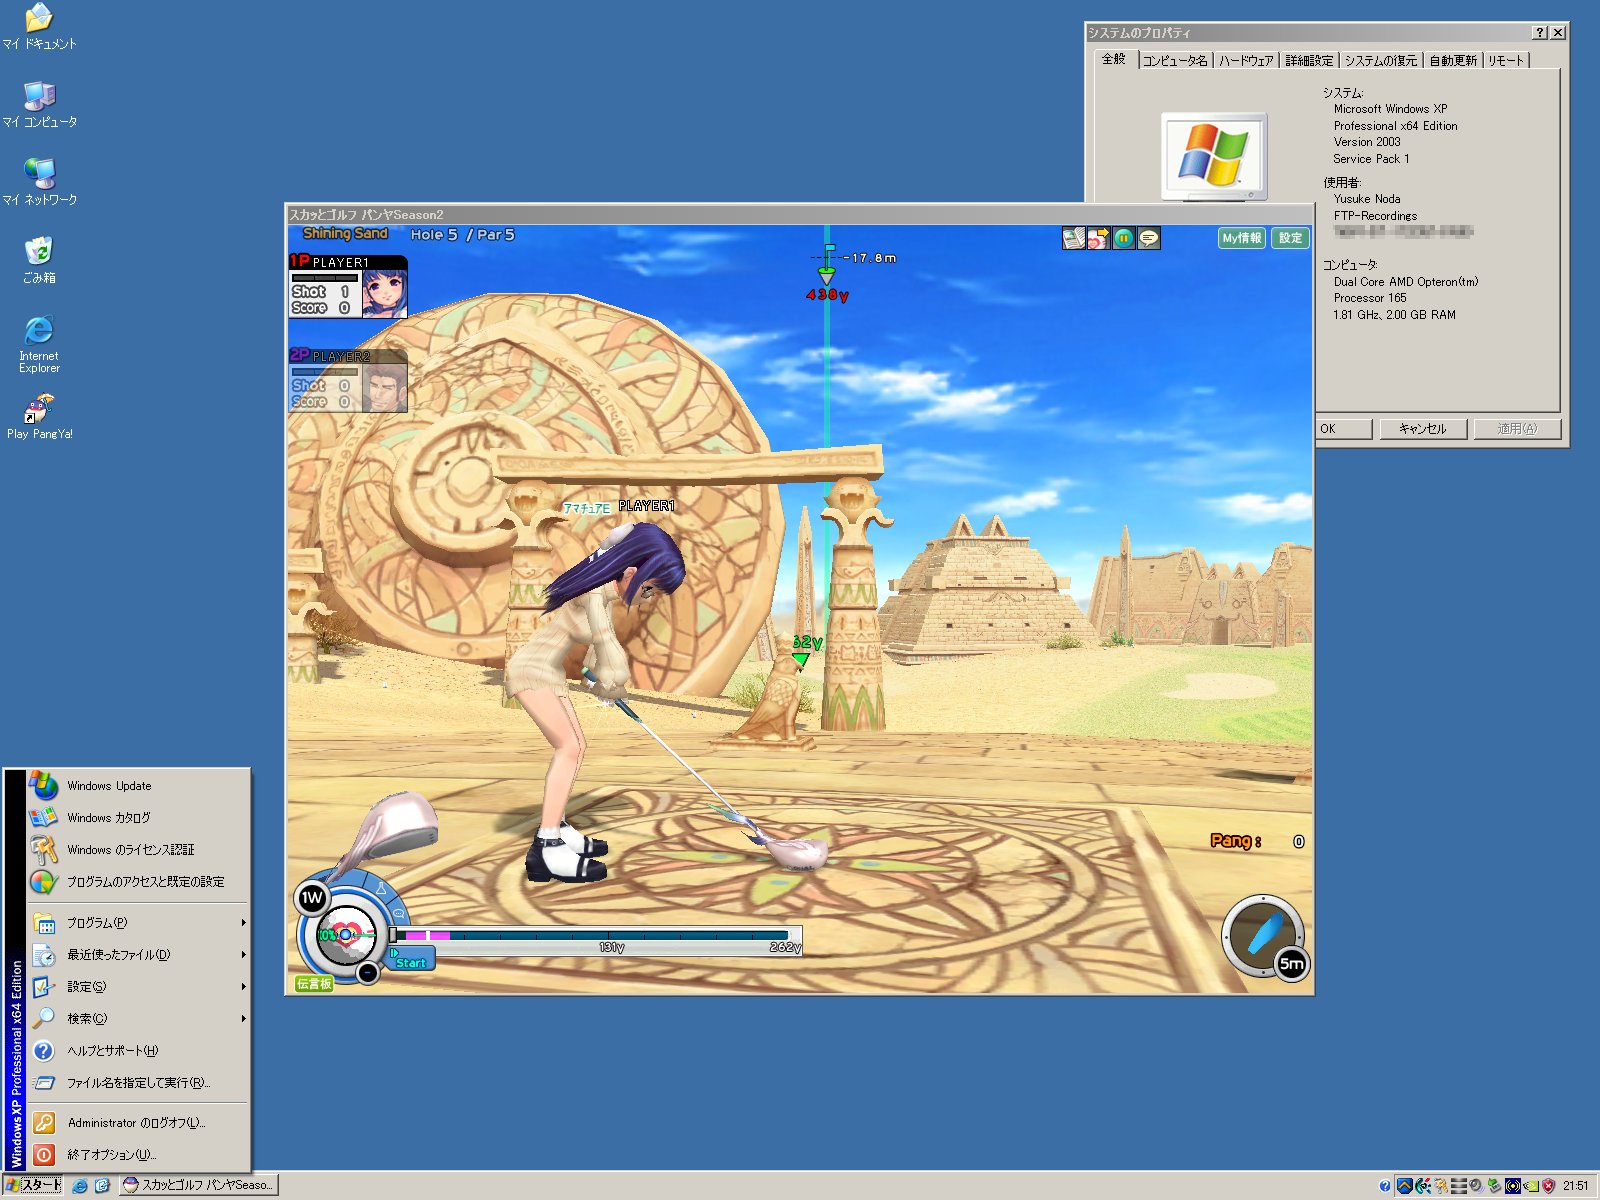Click スカッとゴルフ パンヤ taskbar button
1600x1200 pixels.
coord(198,1185)
